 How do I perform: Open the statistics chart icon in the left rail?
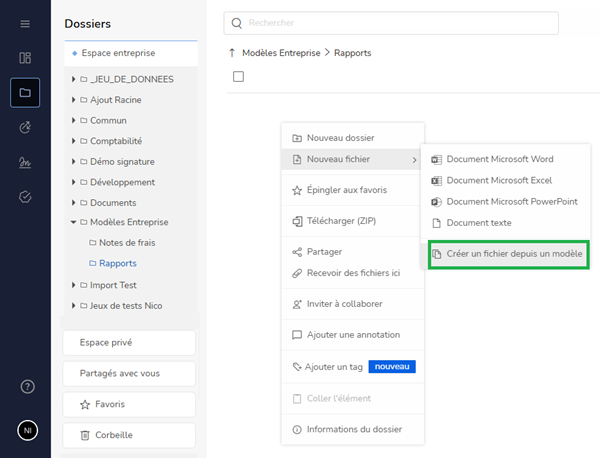(x=25, y=162)
